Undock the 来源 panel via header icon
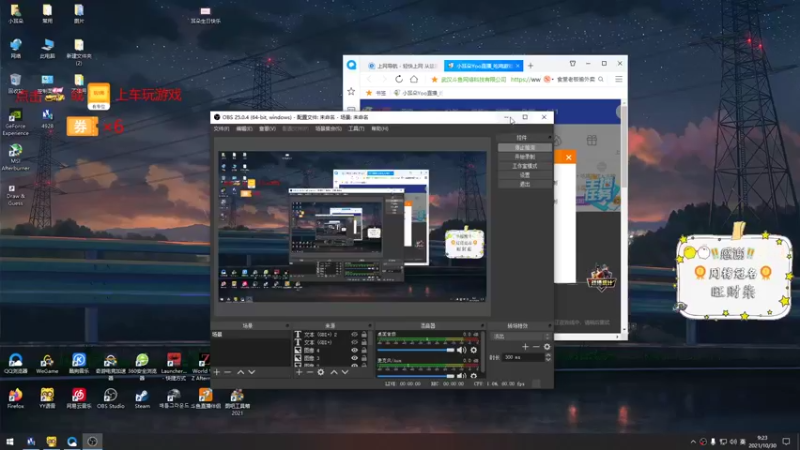 pyautogui.click(x=370, y=326)
